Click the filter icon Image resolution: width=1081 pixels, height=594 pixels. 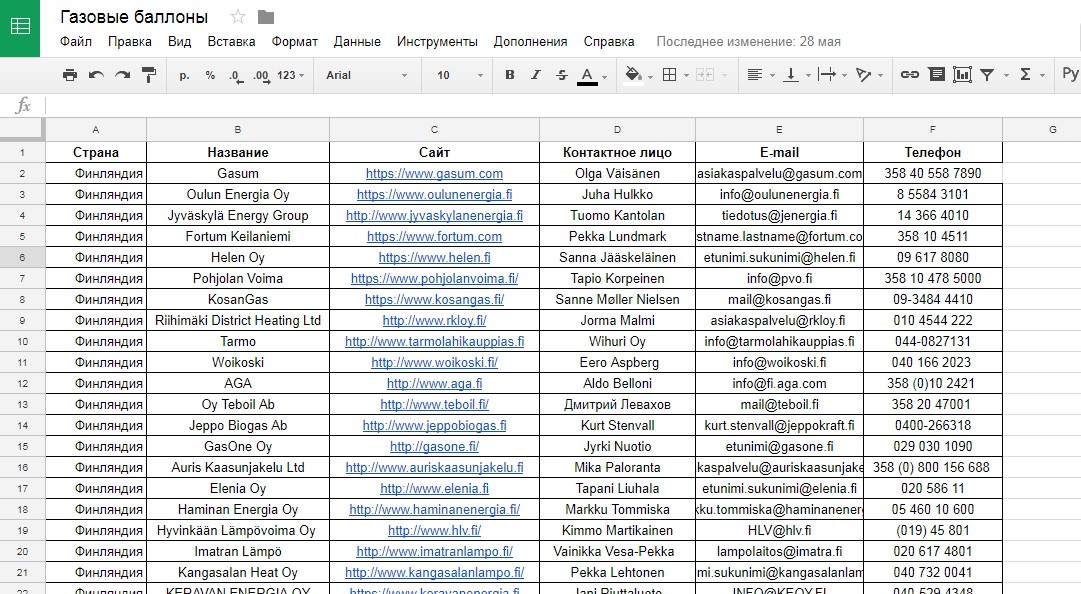click(x=987, y=75)
